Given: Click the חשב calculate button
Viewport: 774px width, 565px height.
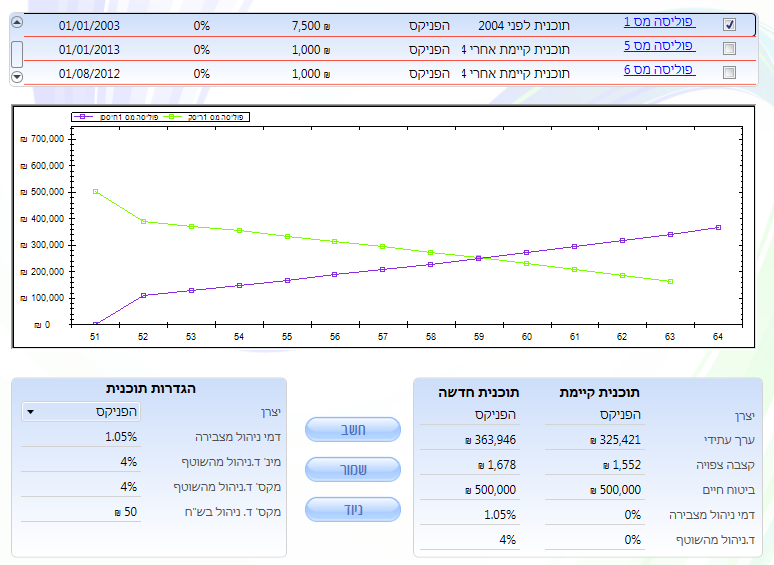Looking at the screenshot, I should (x=352, y=429).
